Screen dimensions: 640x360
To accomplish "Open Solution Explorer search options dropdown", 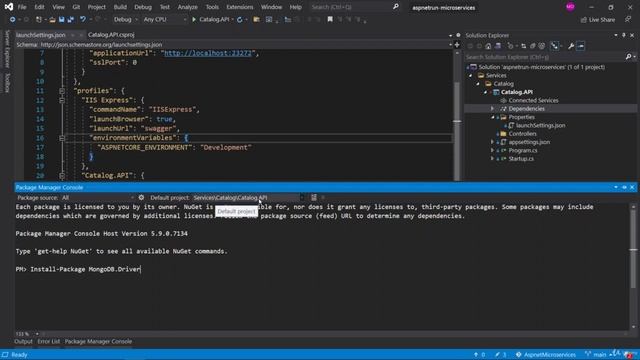I will [x=634, y=57].
